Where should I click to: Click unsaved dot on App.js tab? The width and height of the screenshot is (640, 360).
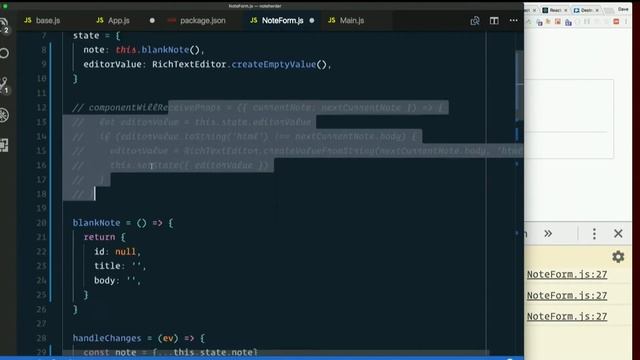[152, 21]
